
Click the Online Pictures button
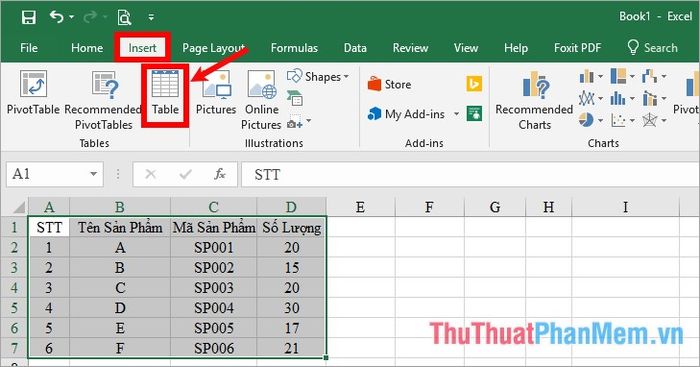pyautogui.click(x=262, y=100)
